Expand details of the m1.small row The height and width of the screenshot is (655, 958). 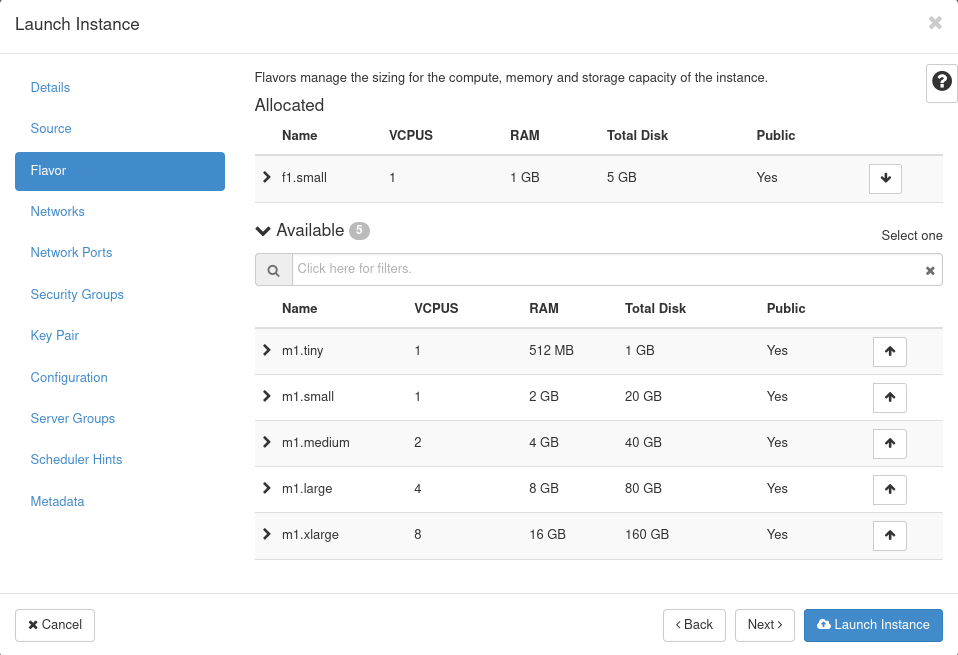(266, 396)
